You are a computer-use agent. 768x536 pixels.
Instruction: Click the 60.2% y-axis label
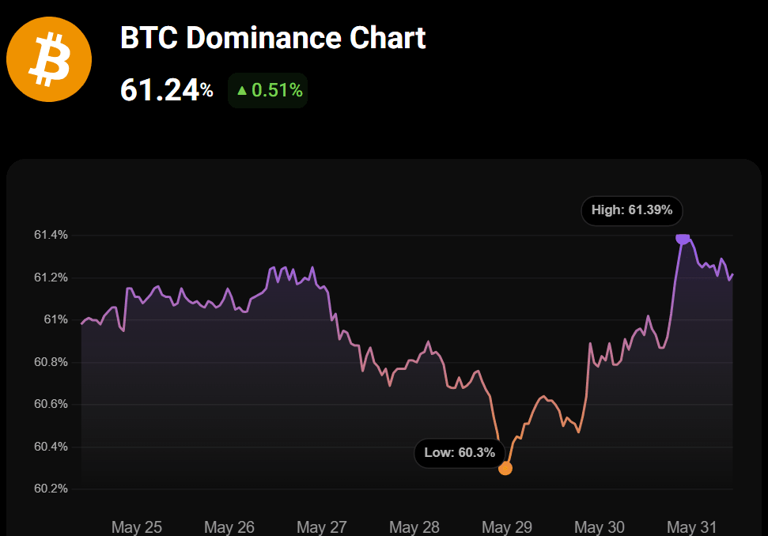click(50, 489)
